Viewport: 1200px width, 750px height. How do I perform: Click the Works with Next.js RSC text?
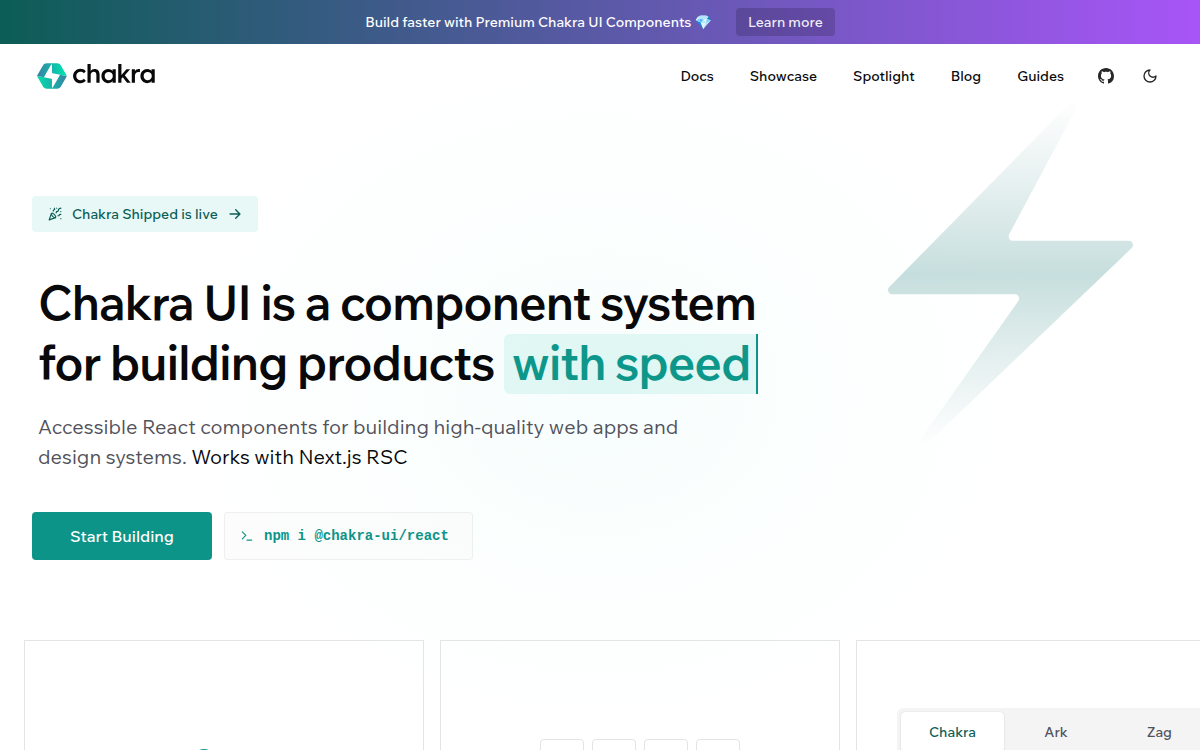(x=300, y=457)
